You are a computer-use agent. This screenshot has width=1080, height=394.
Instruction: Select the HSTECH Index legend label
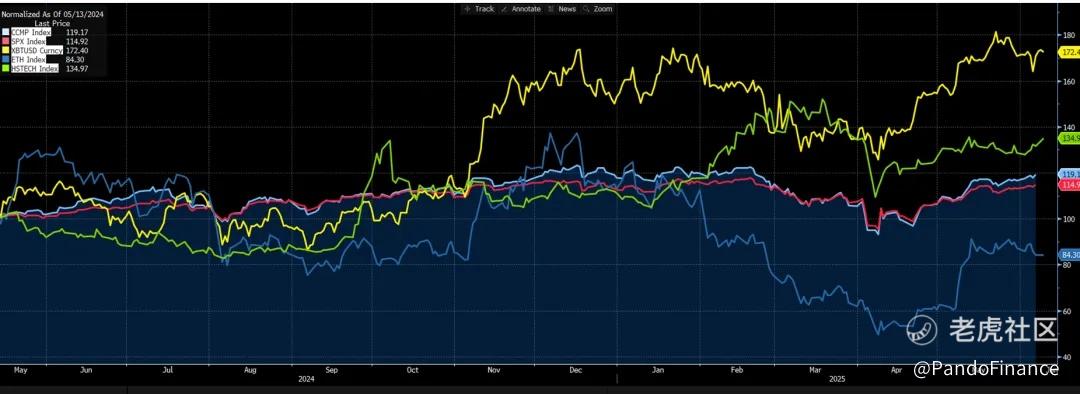tap(34, 68)
